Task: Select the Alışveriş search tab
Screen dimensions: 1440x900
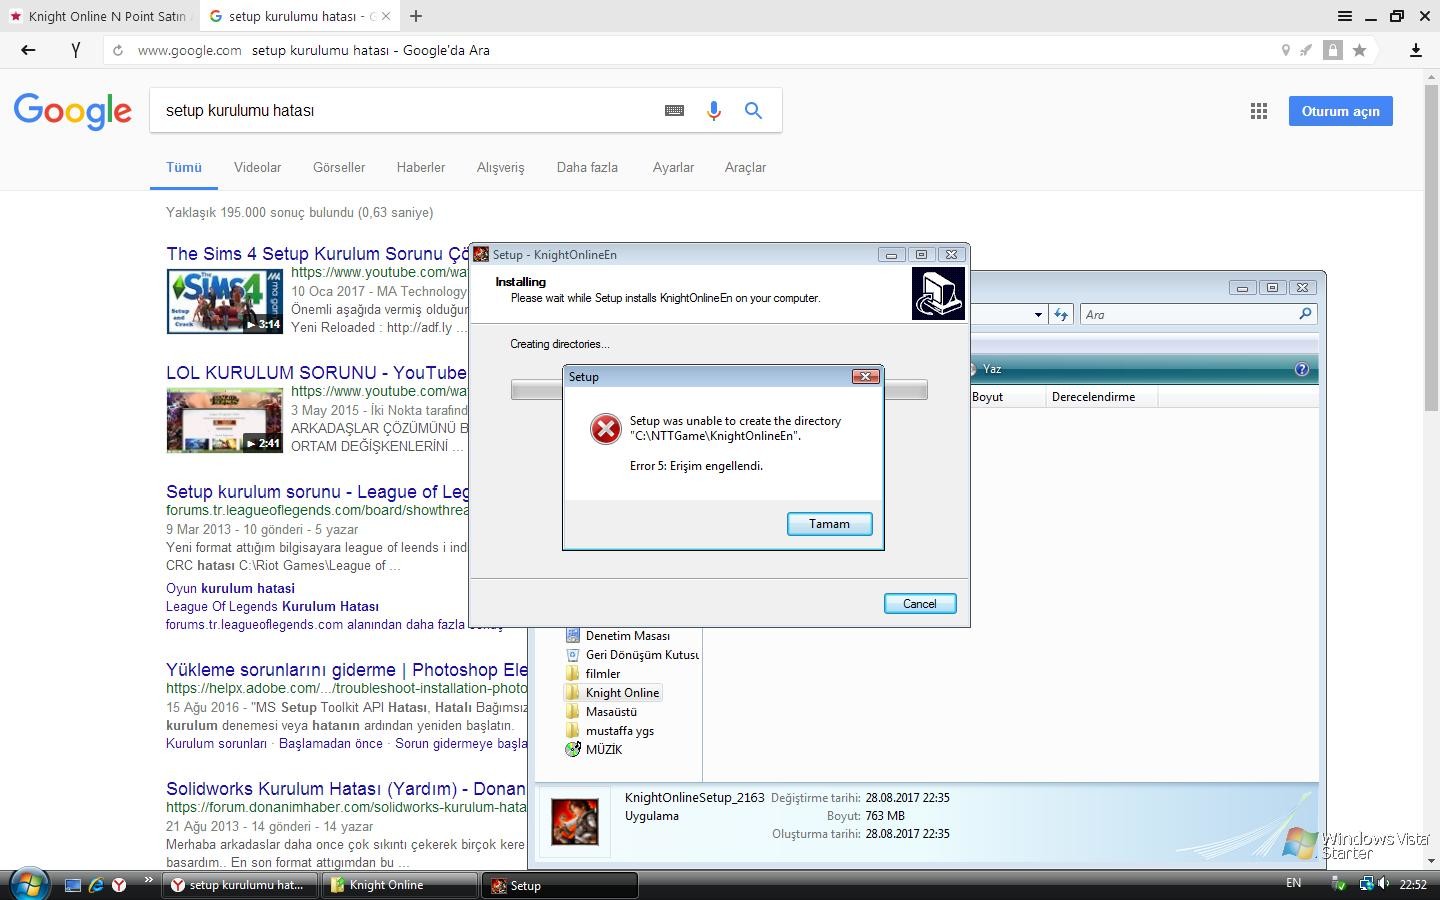Action: (501, 168)
